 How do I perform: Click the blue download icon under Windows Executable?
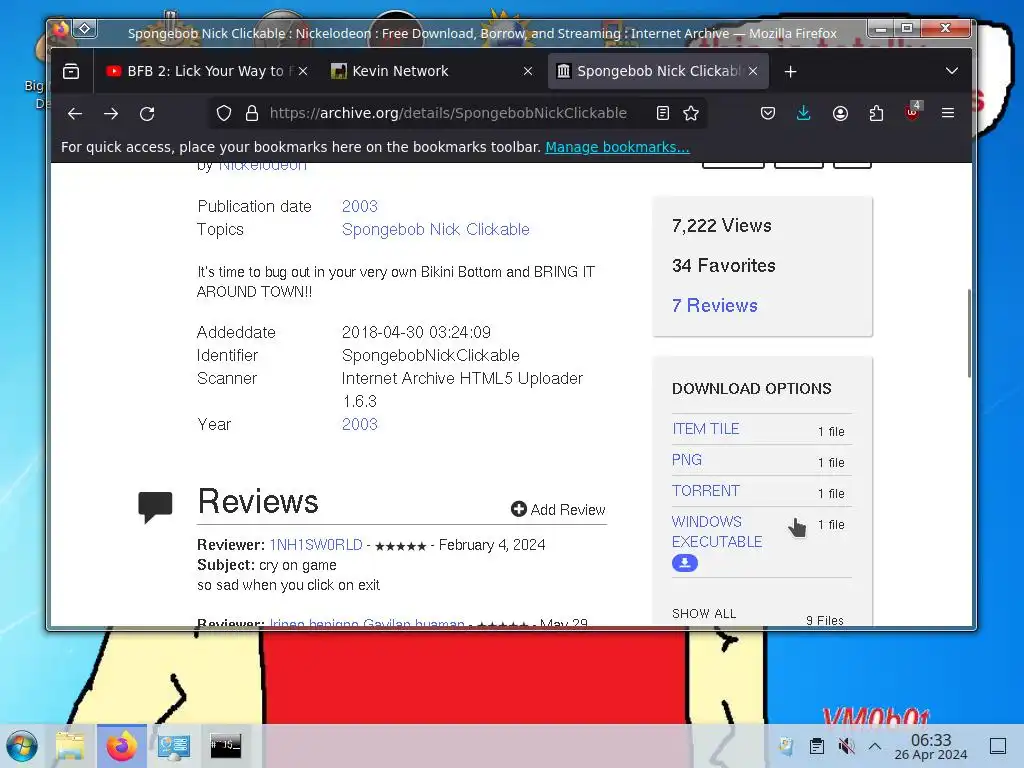pos(684,563)
